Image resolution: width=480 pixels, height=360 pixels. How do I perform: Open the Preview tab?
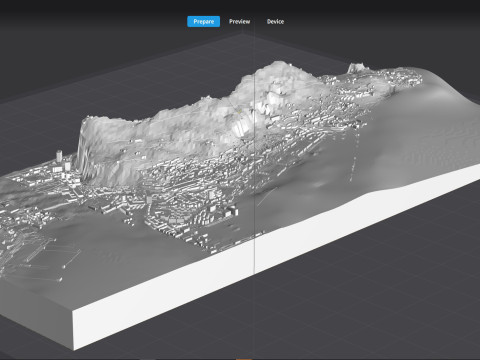239,22
